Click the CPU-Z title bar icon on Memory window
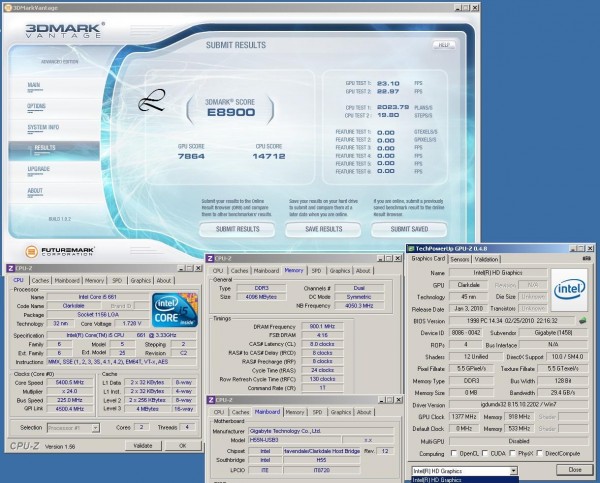The image size is (600, 483). 208,256
